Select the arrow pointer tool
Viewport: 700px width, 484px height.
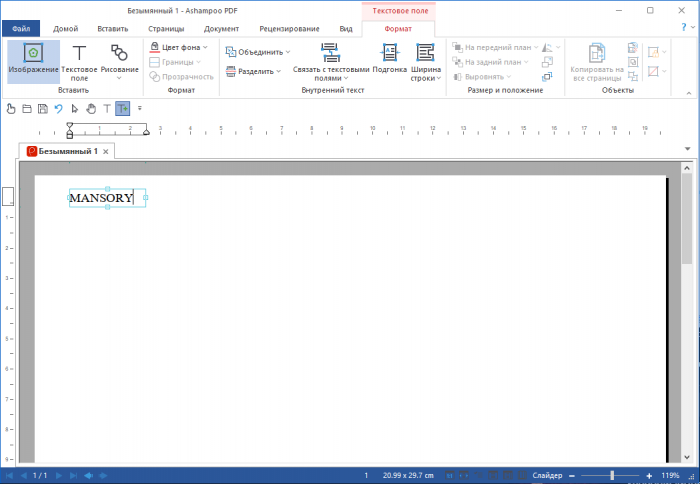[x=74, y=108]
